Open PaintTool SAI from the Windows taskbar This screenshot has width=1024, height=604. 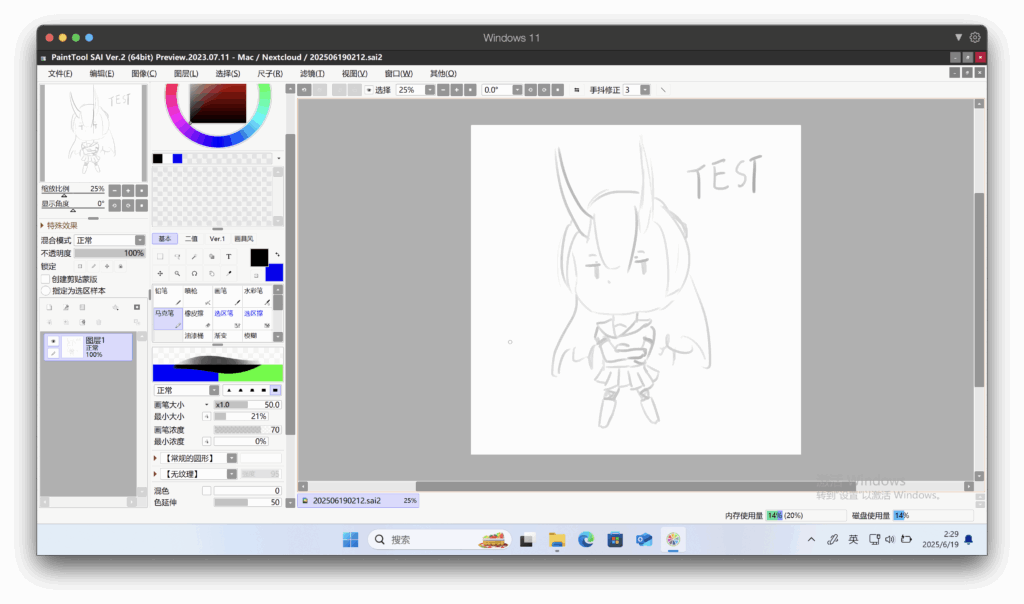tap(674, 540)
